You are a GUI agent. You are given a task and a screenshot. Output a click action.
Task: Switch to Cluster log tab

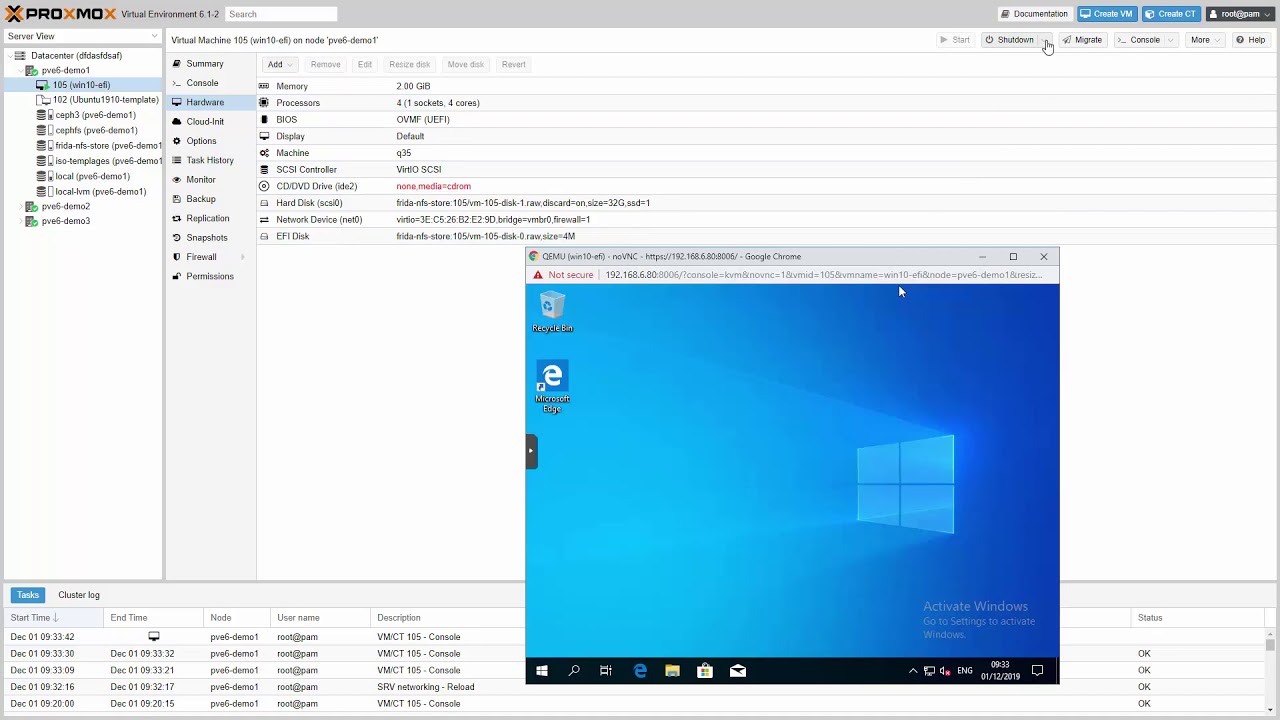[x=79, y=595]
